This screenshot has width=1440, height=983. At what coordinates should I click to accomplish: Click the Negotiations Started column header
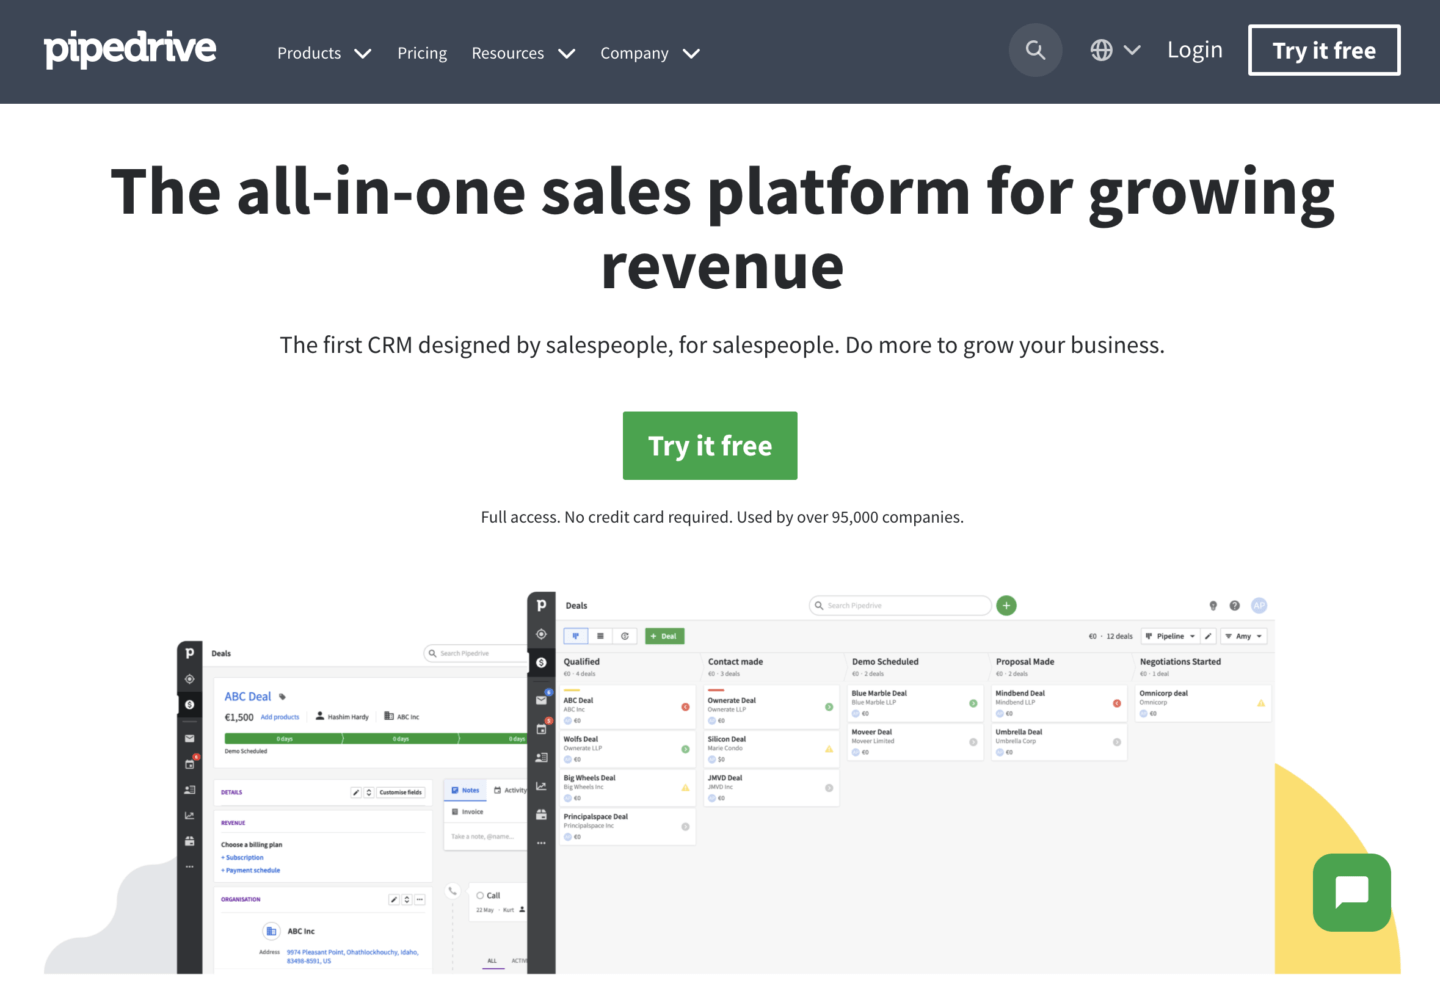(1180, 662)
